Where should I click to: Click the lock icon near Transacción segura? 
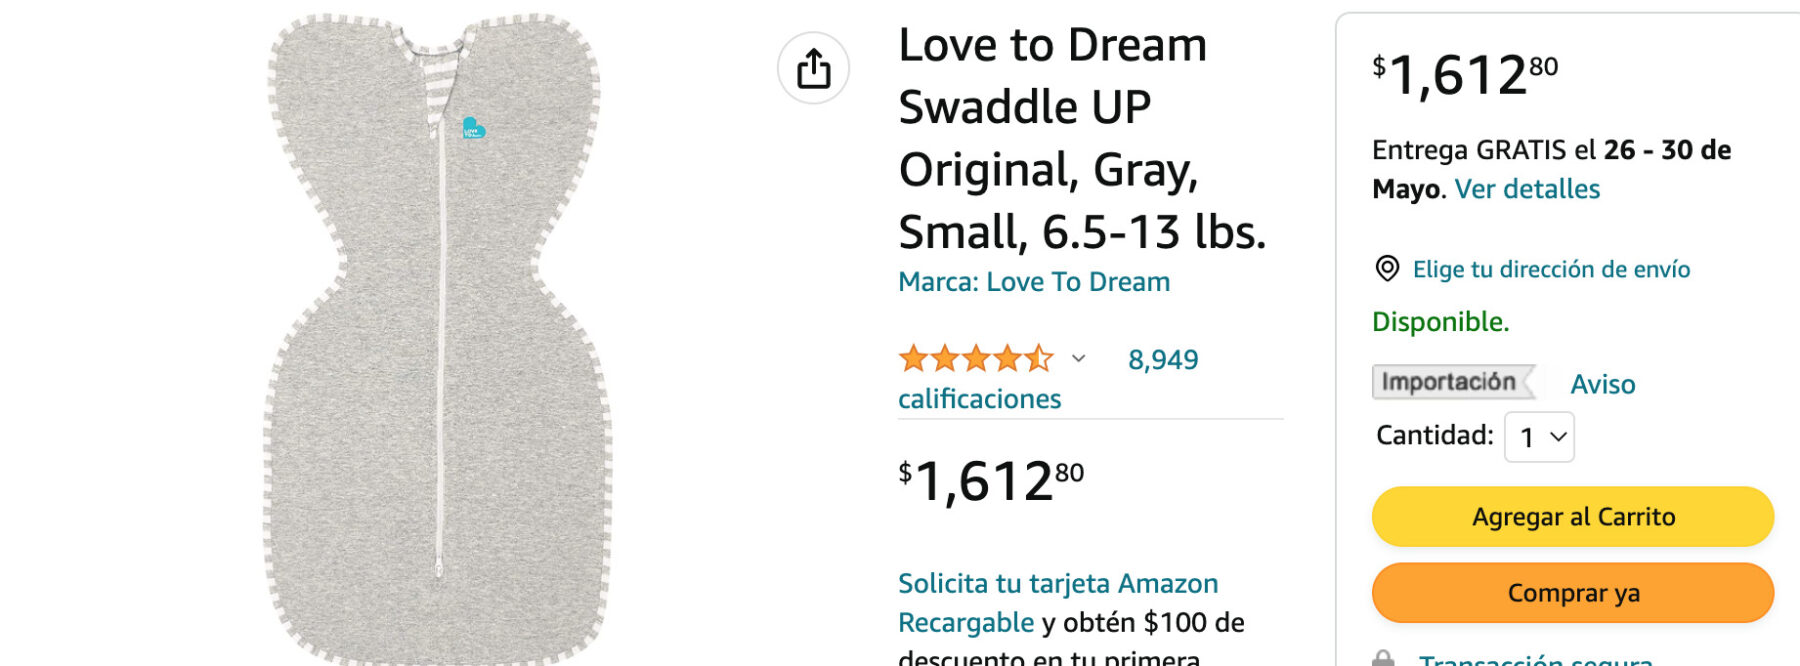coord(1383,659)
